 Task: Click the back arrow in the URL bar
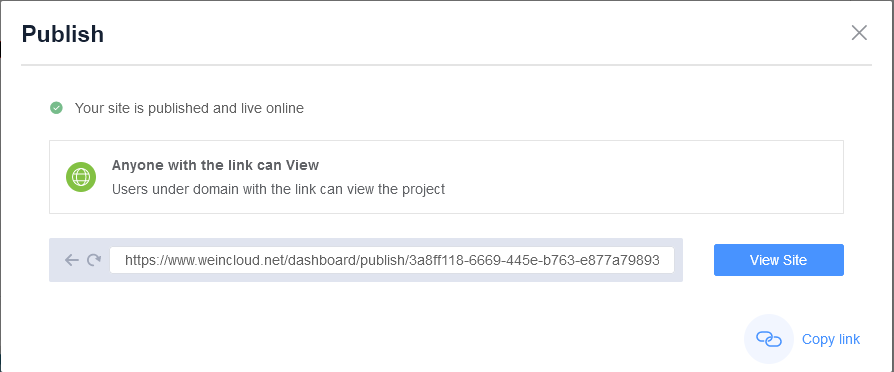click(x=71, y=260)
